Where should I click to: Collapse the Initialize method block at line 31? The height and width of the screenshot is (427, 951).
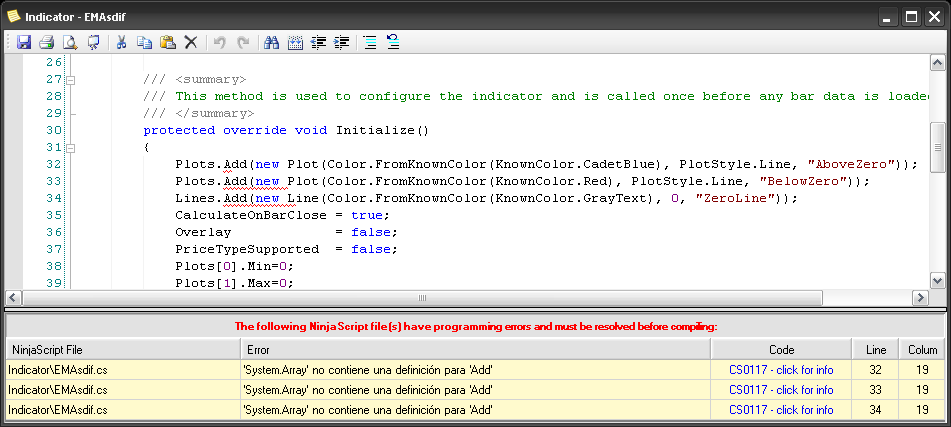click(70, 147)
